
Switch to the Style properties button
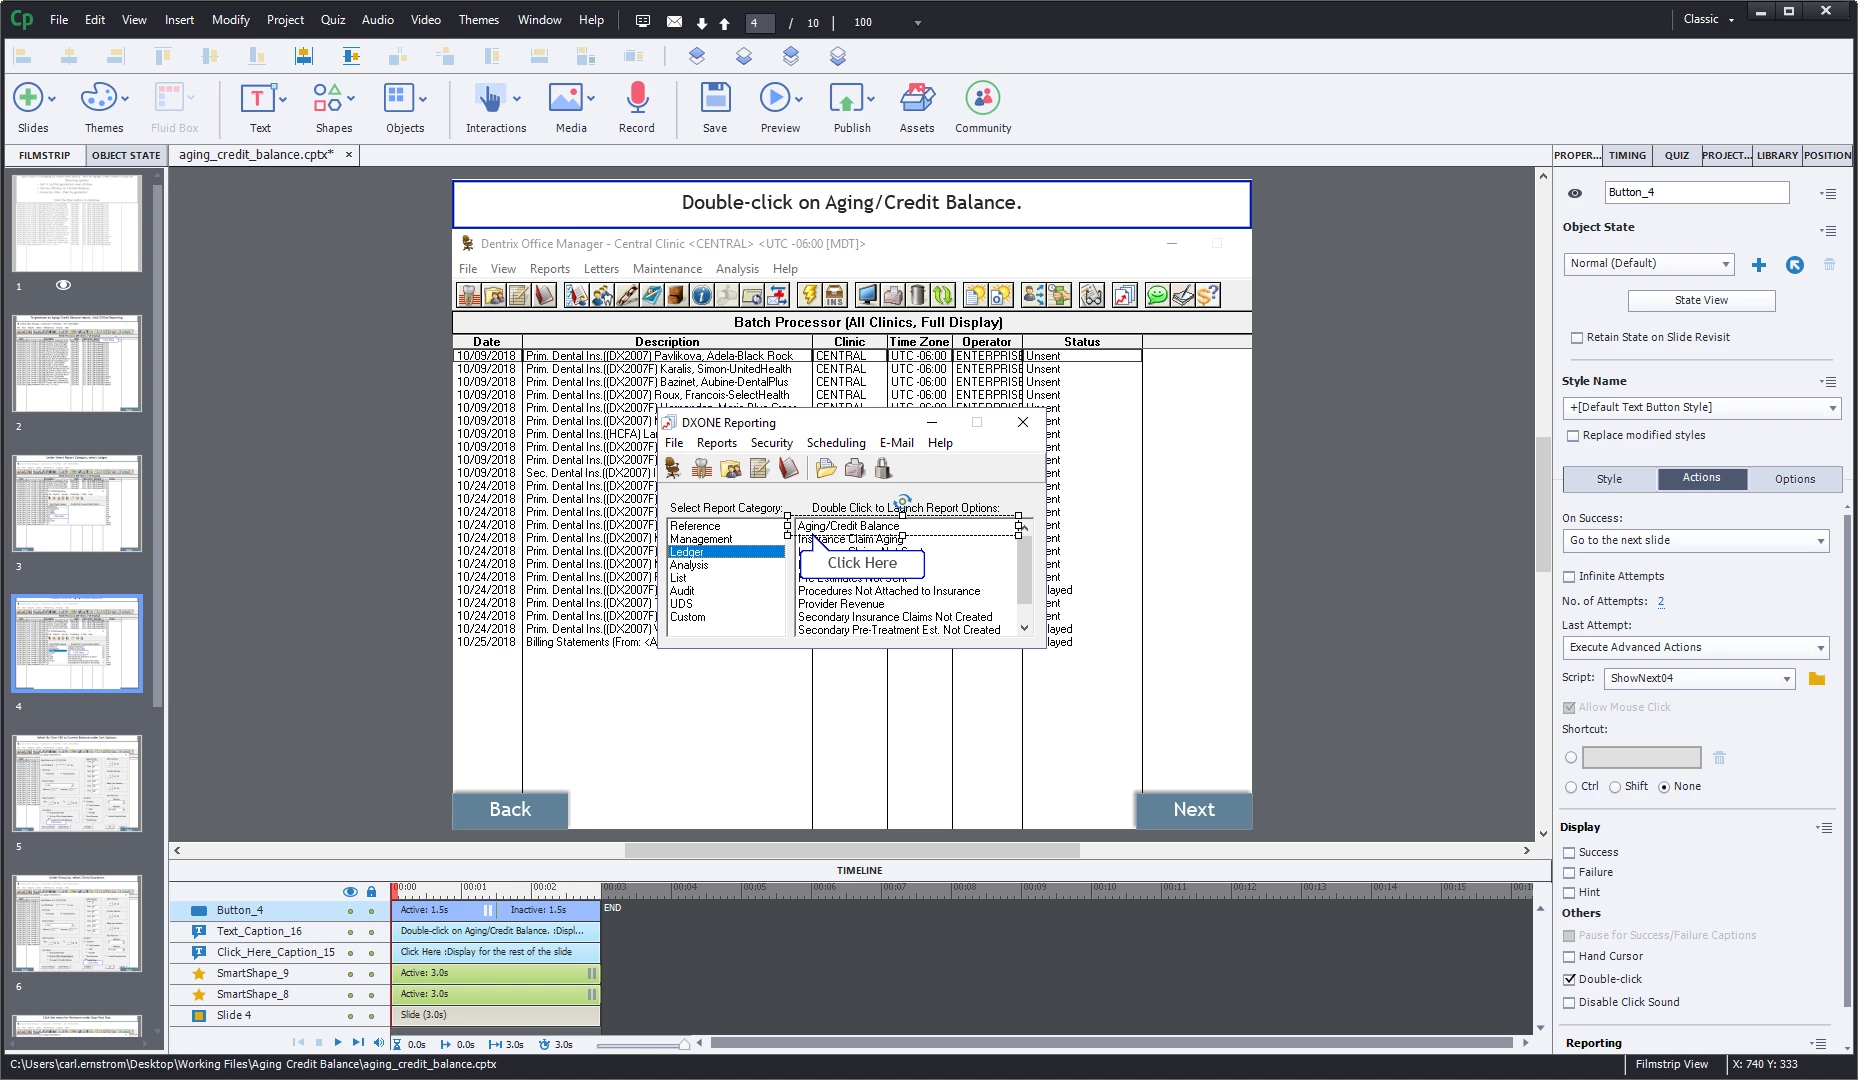[x=1609, y=480]
